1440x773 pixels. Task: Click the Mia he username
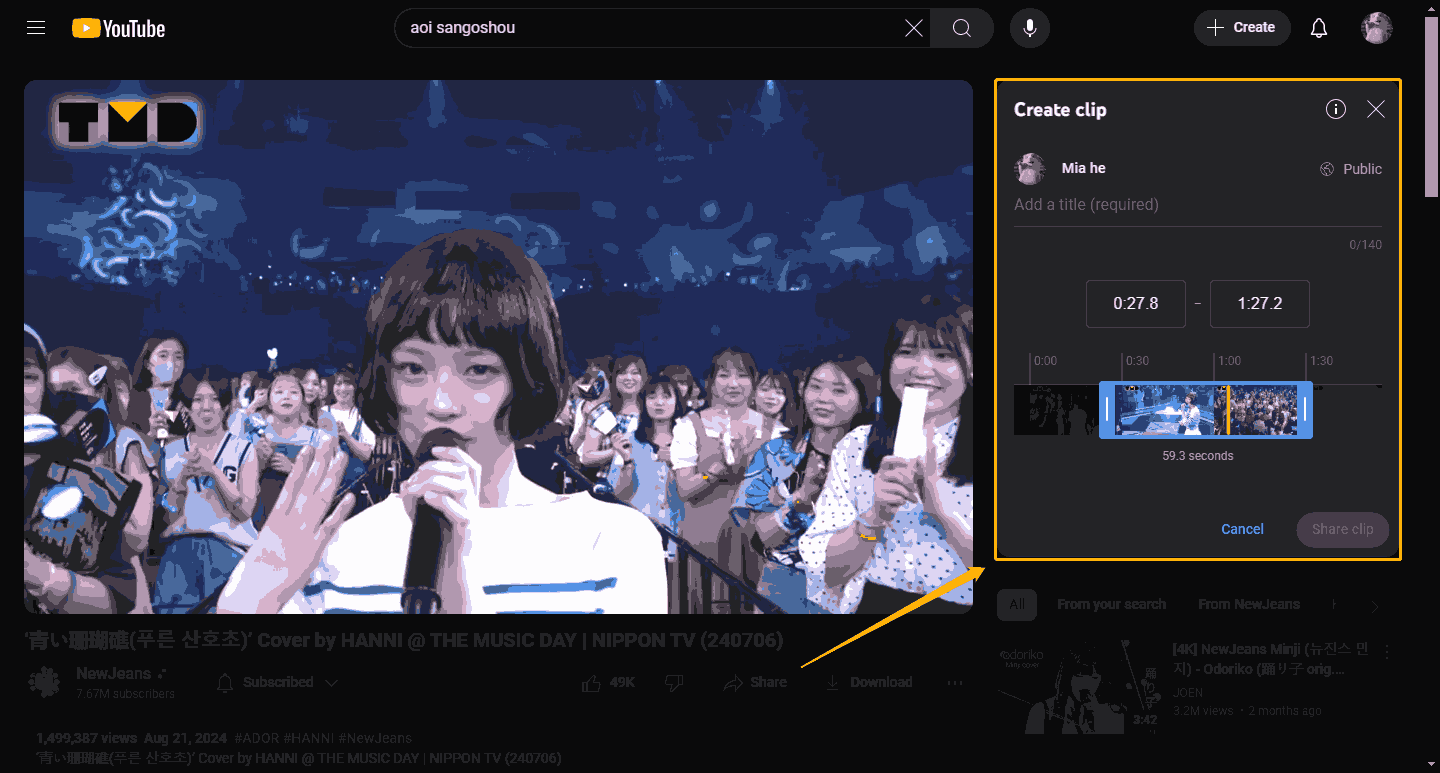[x=1083, y=168]
